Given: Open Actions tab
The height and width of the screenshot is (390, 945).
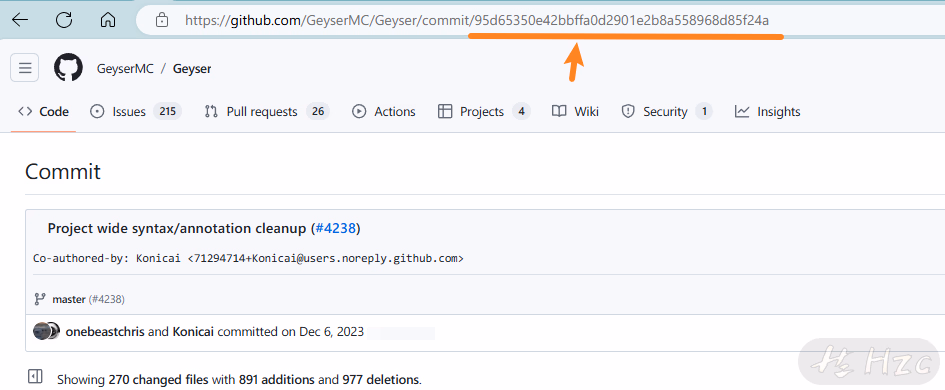Looking at the screenshot, I should tap(383, 112).
